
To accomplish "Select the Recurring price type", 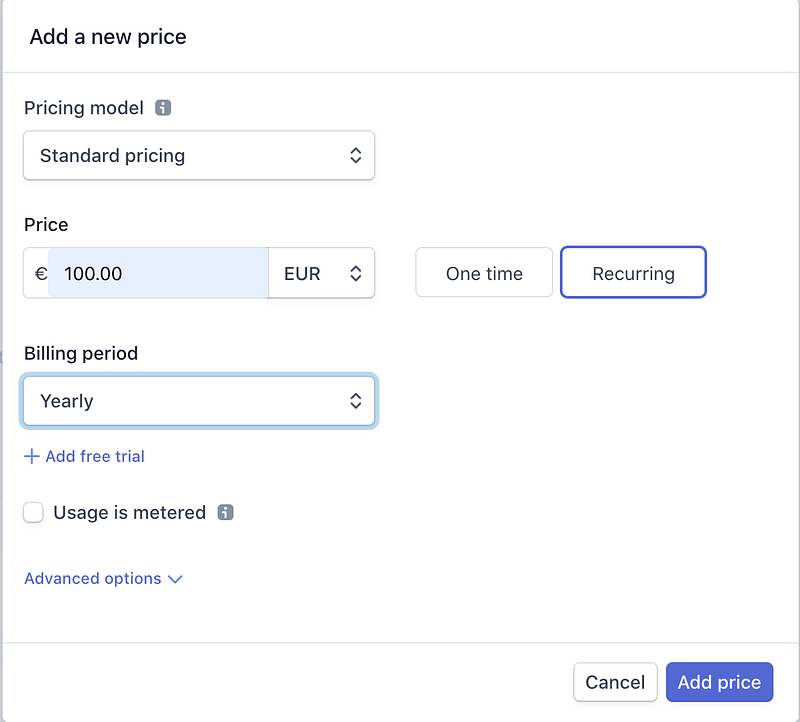I will pyautogui.click(x=633, y=272).
